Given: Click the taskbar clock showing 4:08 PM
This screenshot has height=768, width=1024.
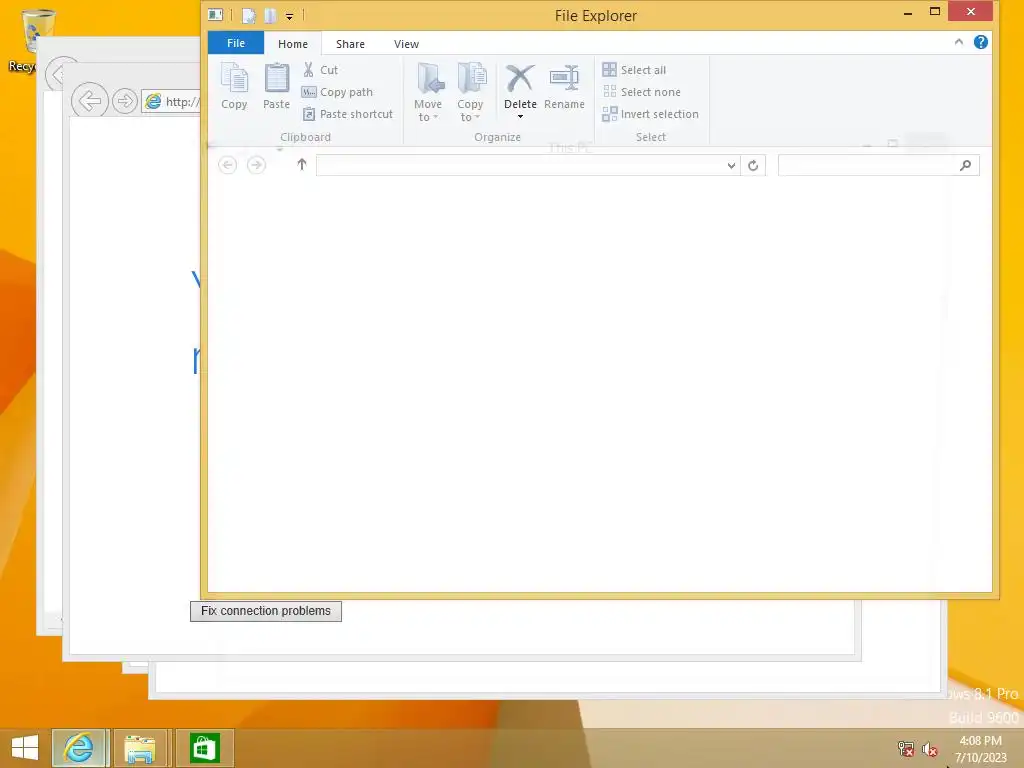Looking at the screenshot, I should coord(980,749).
